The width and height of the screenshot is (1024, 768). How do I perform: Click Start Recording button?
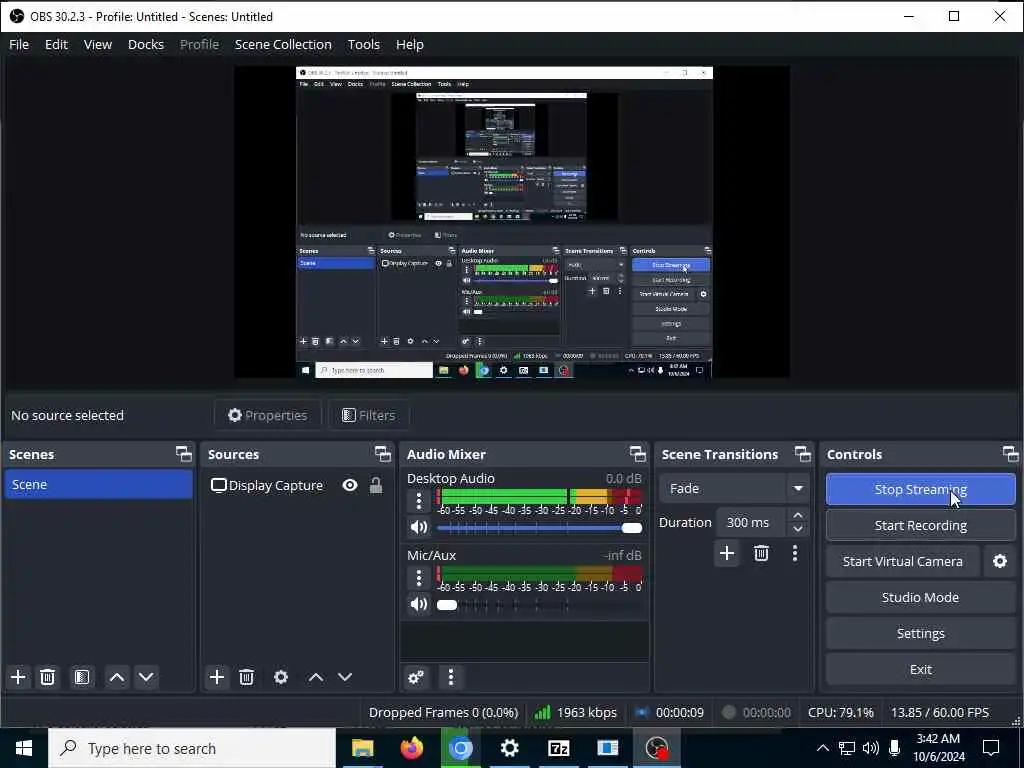pos(920,525)
